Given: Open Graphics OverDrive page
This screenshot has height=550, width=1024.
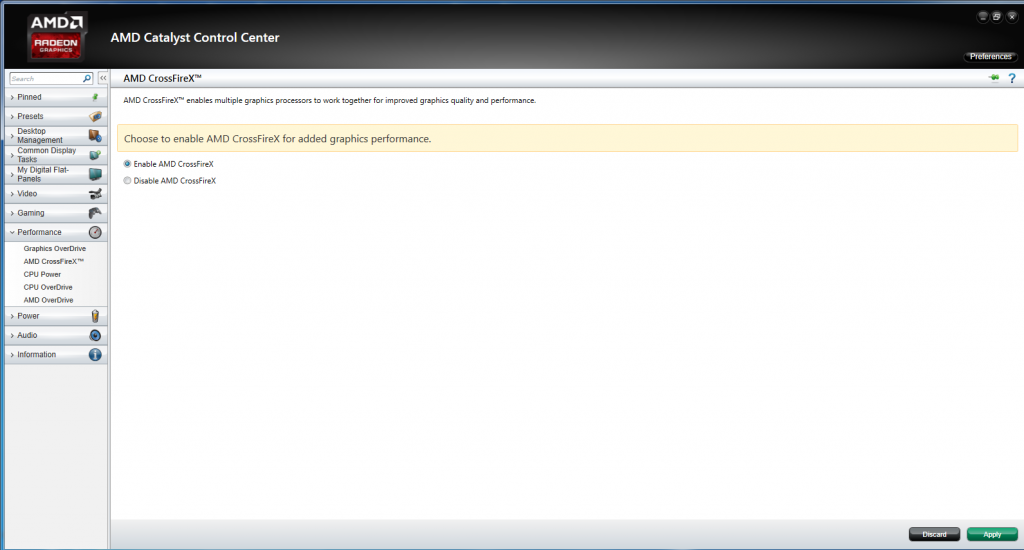Looking at the screenshot, I should pyautogui.click(x=55, y=248).
